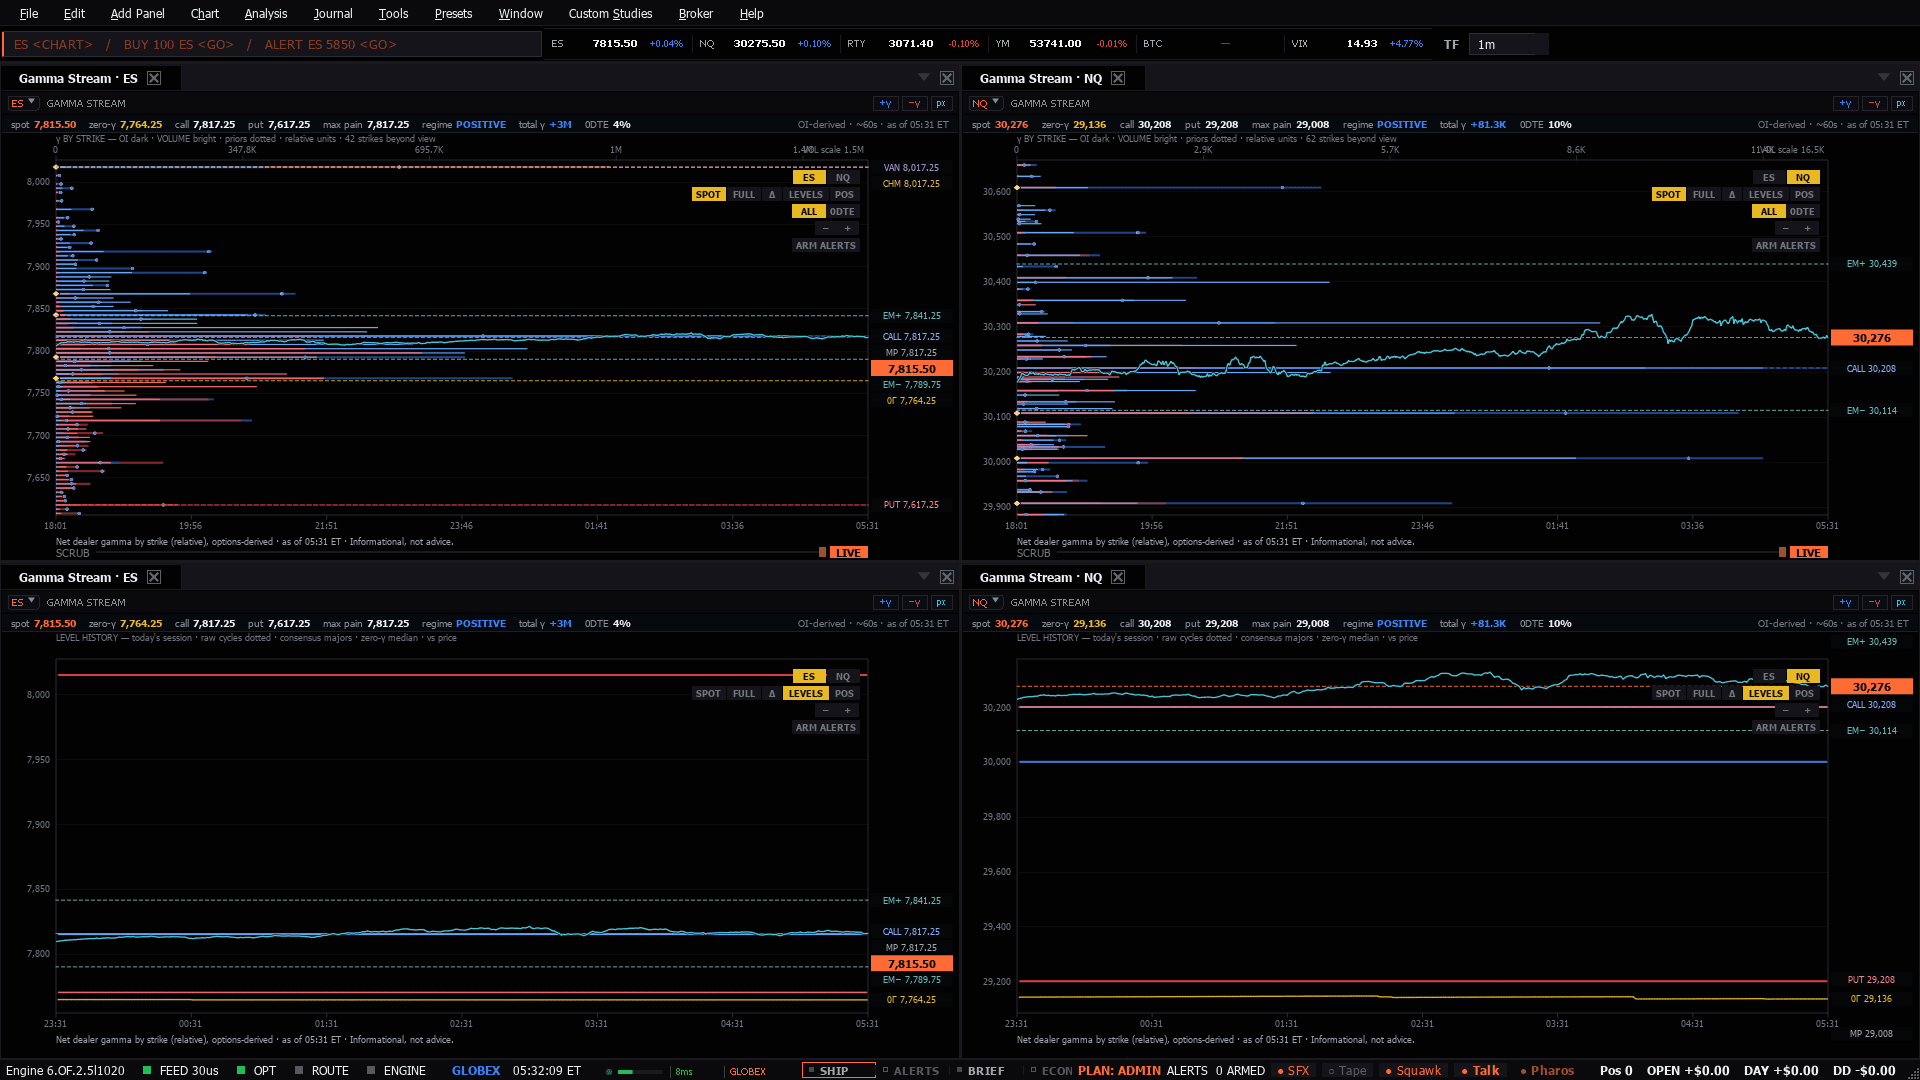1920x1080 pixels.
Task: Click the +γ button in bottom-left ES panel
Action: pos(885,603)
